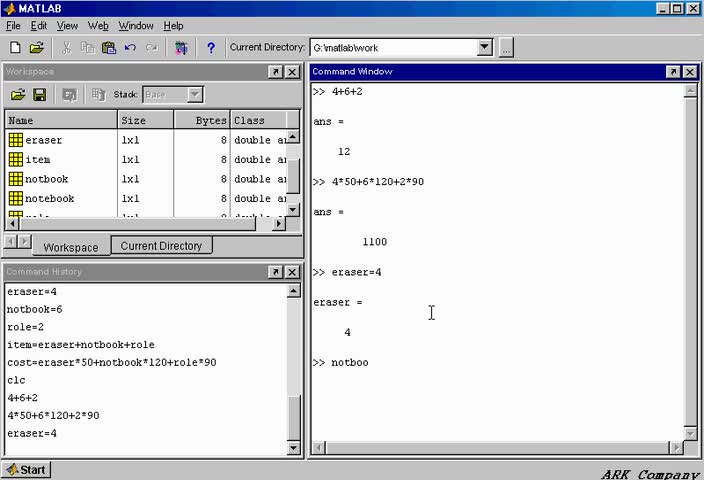
Task: Sort workspace by Size column header
Action: pyautogui.click(x=145, y=120)
